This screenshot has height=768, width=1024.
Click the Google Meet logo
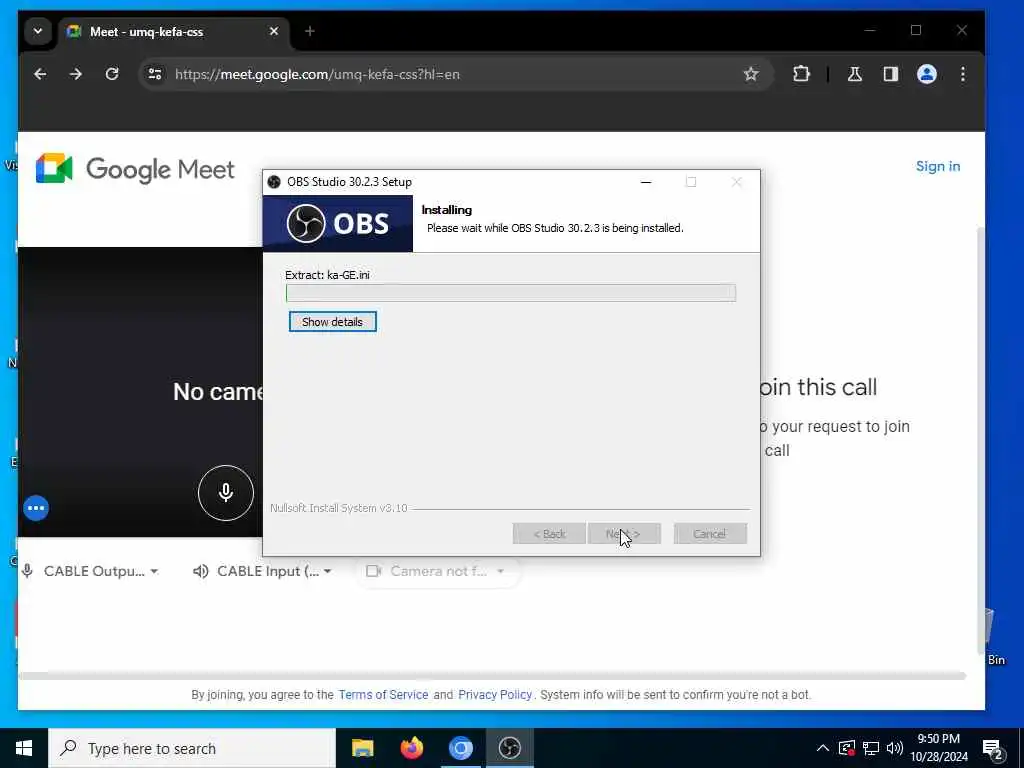(135, 168)
